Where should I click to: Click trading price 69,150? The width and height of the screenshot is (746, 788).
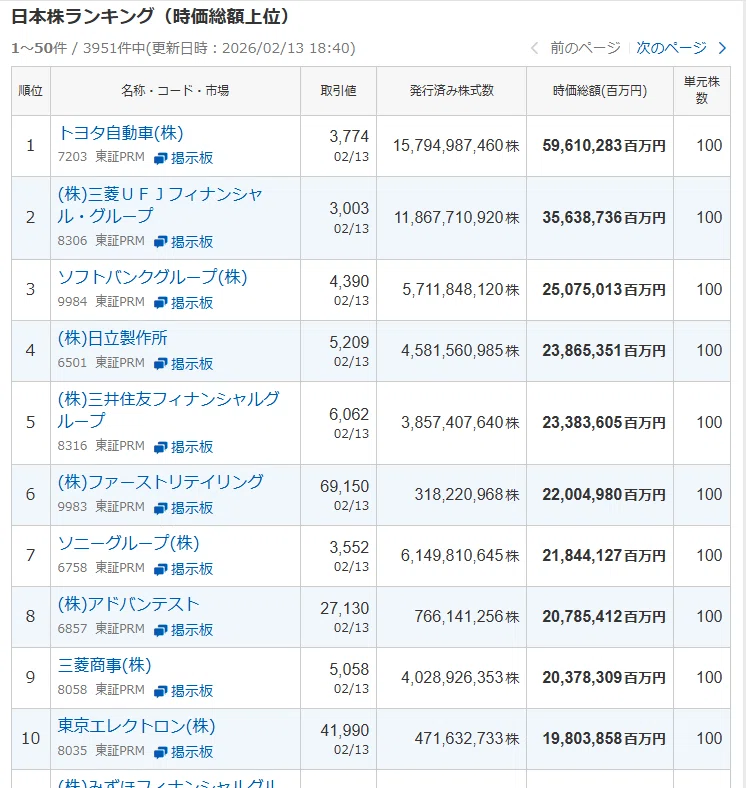[344, 486]
